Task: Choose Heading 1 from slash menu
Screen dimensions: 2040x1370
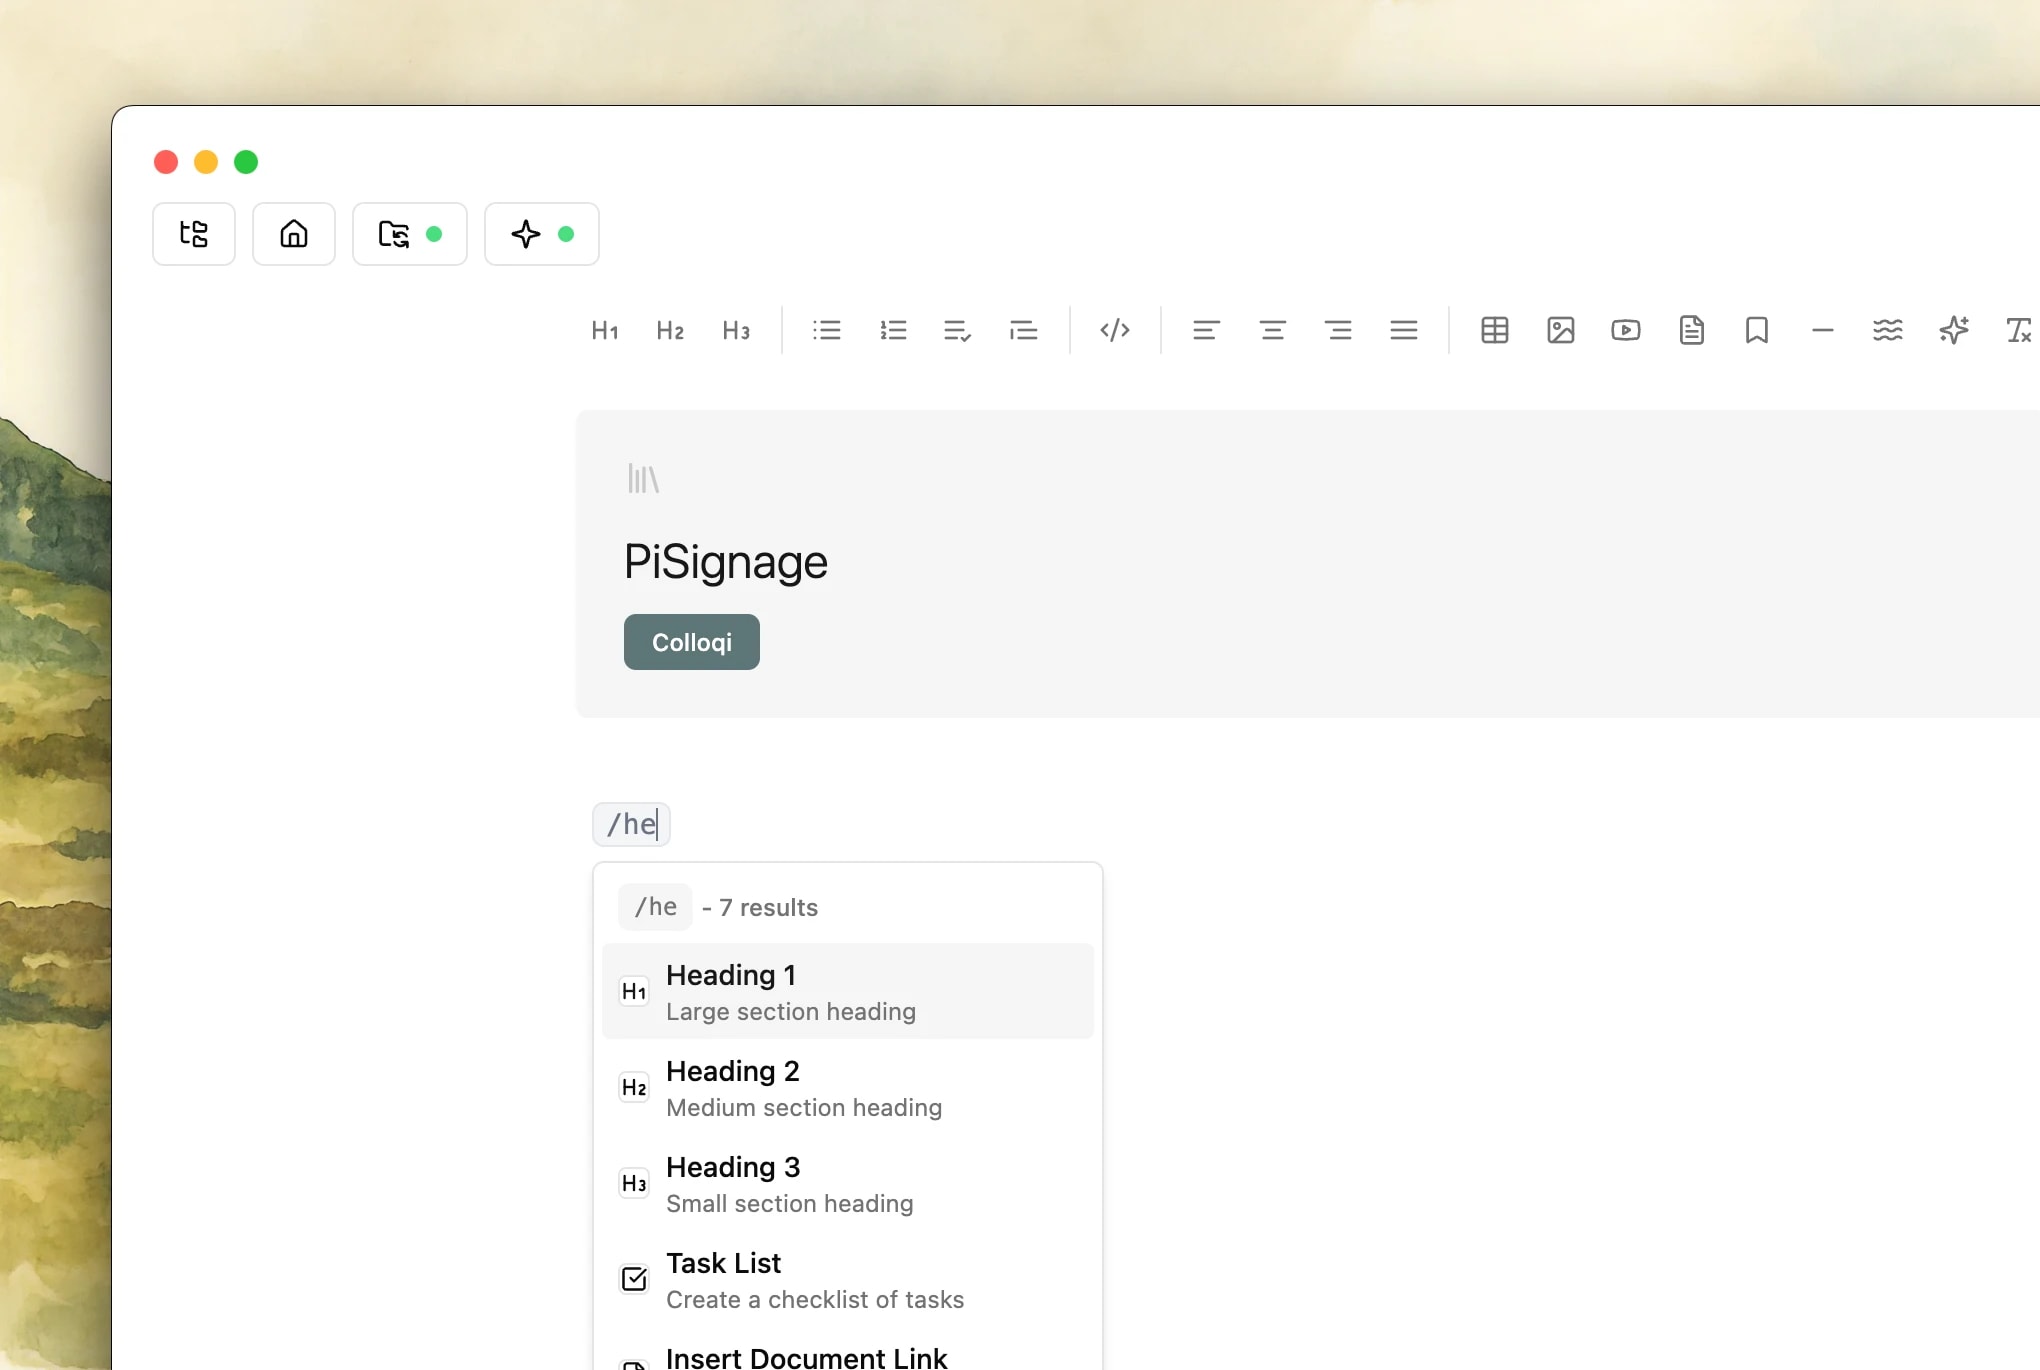Action: click(848, 991)
